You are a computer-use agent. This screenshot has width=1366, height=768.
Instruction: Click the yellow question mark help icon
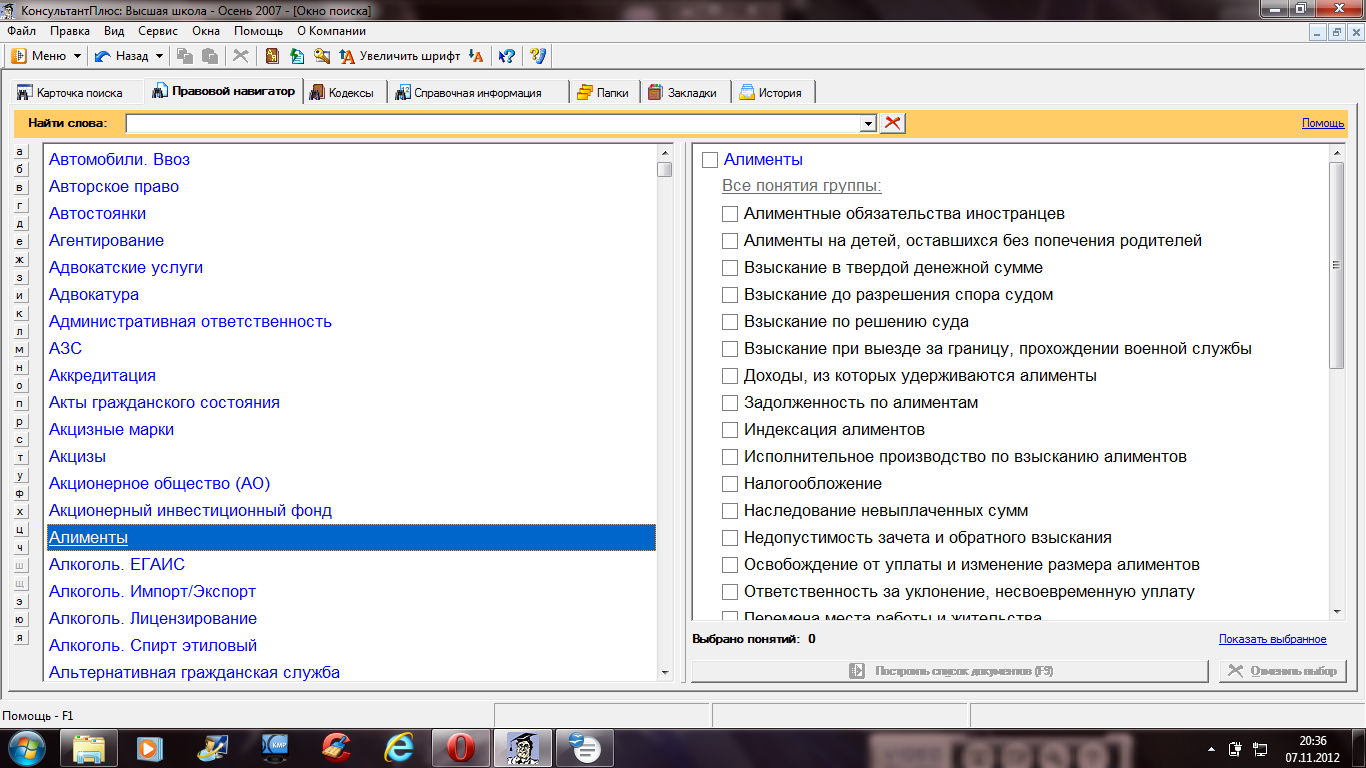click(538, 56)
